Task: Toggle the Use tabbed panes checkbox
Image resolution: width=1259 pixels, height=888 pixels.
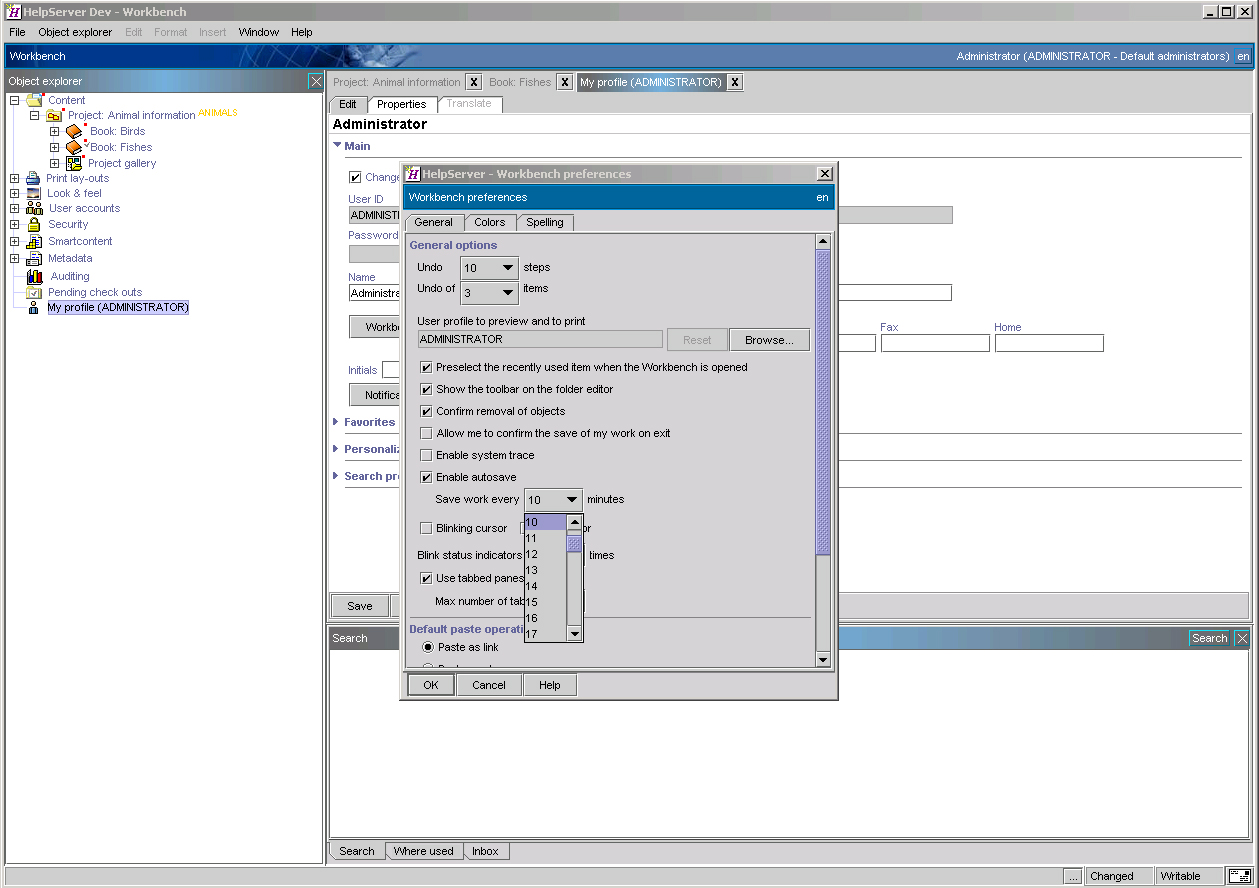Action: click(x=426, y=578)
